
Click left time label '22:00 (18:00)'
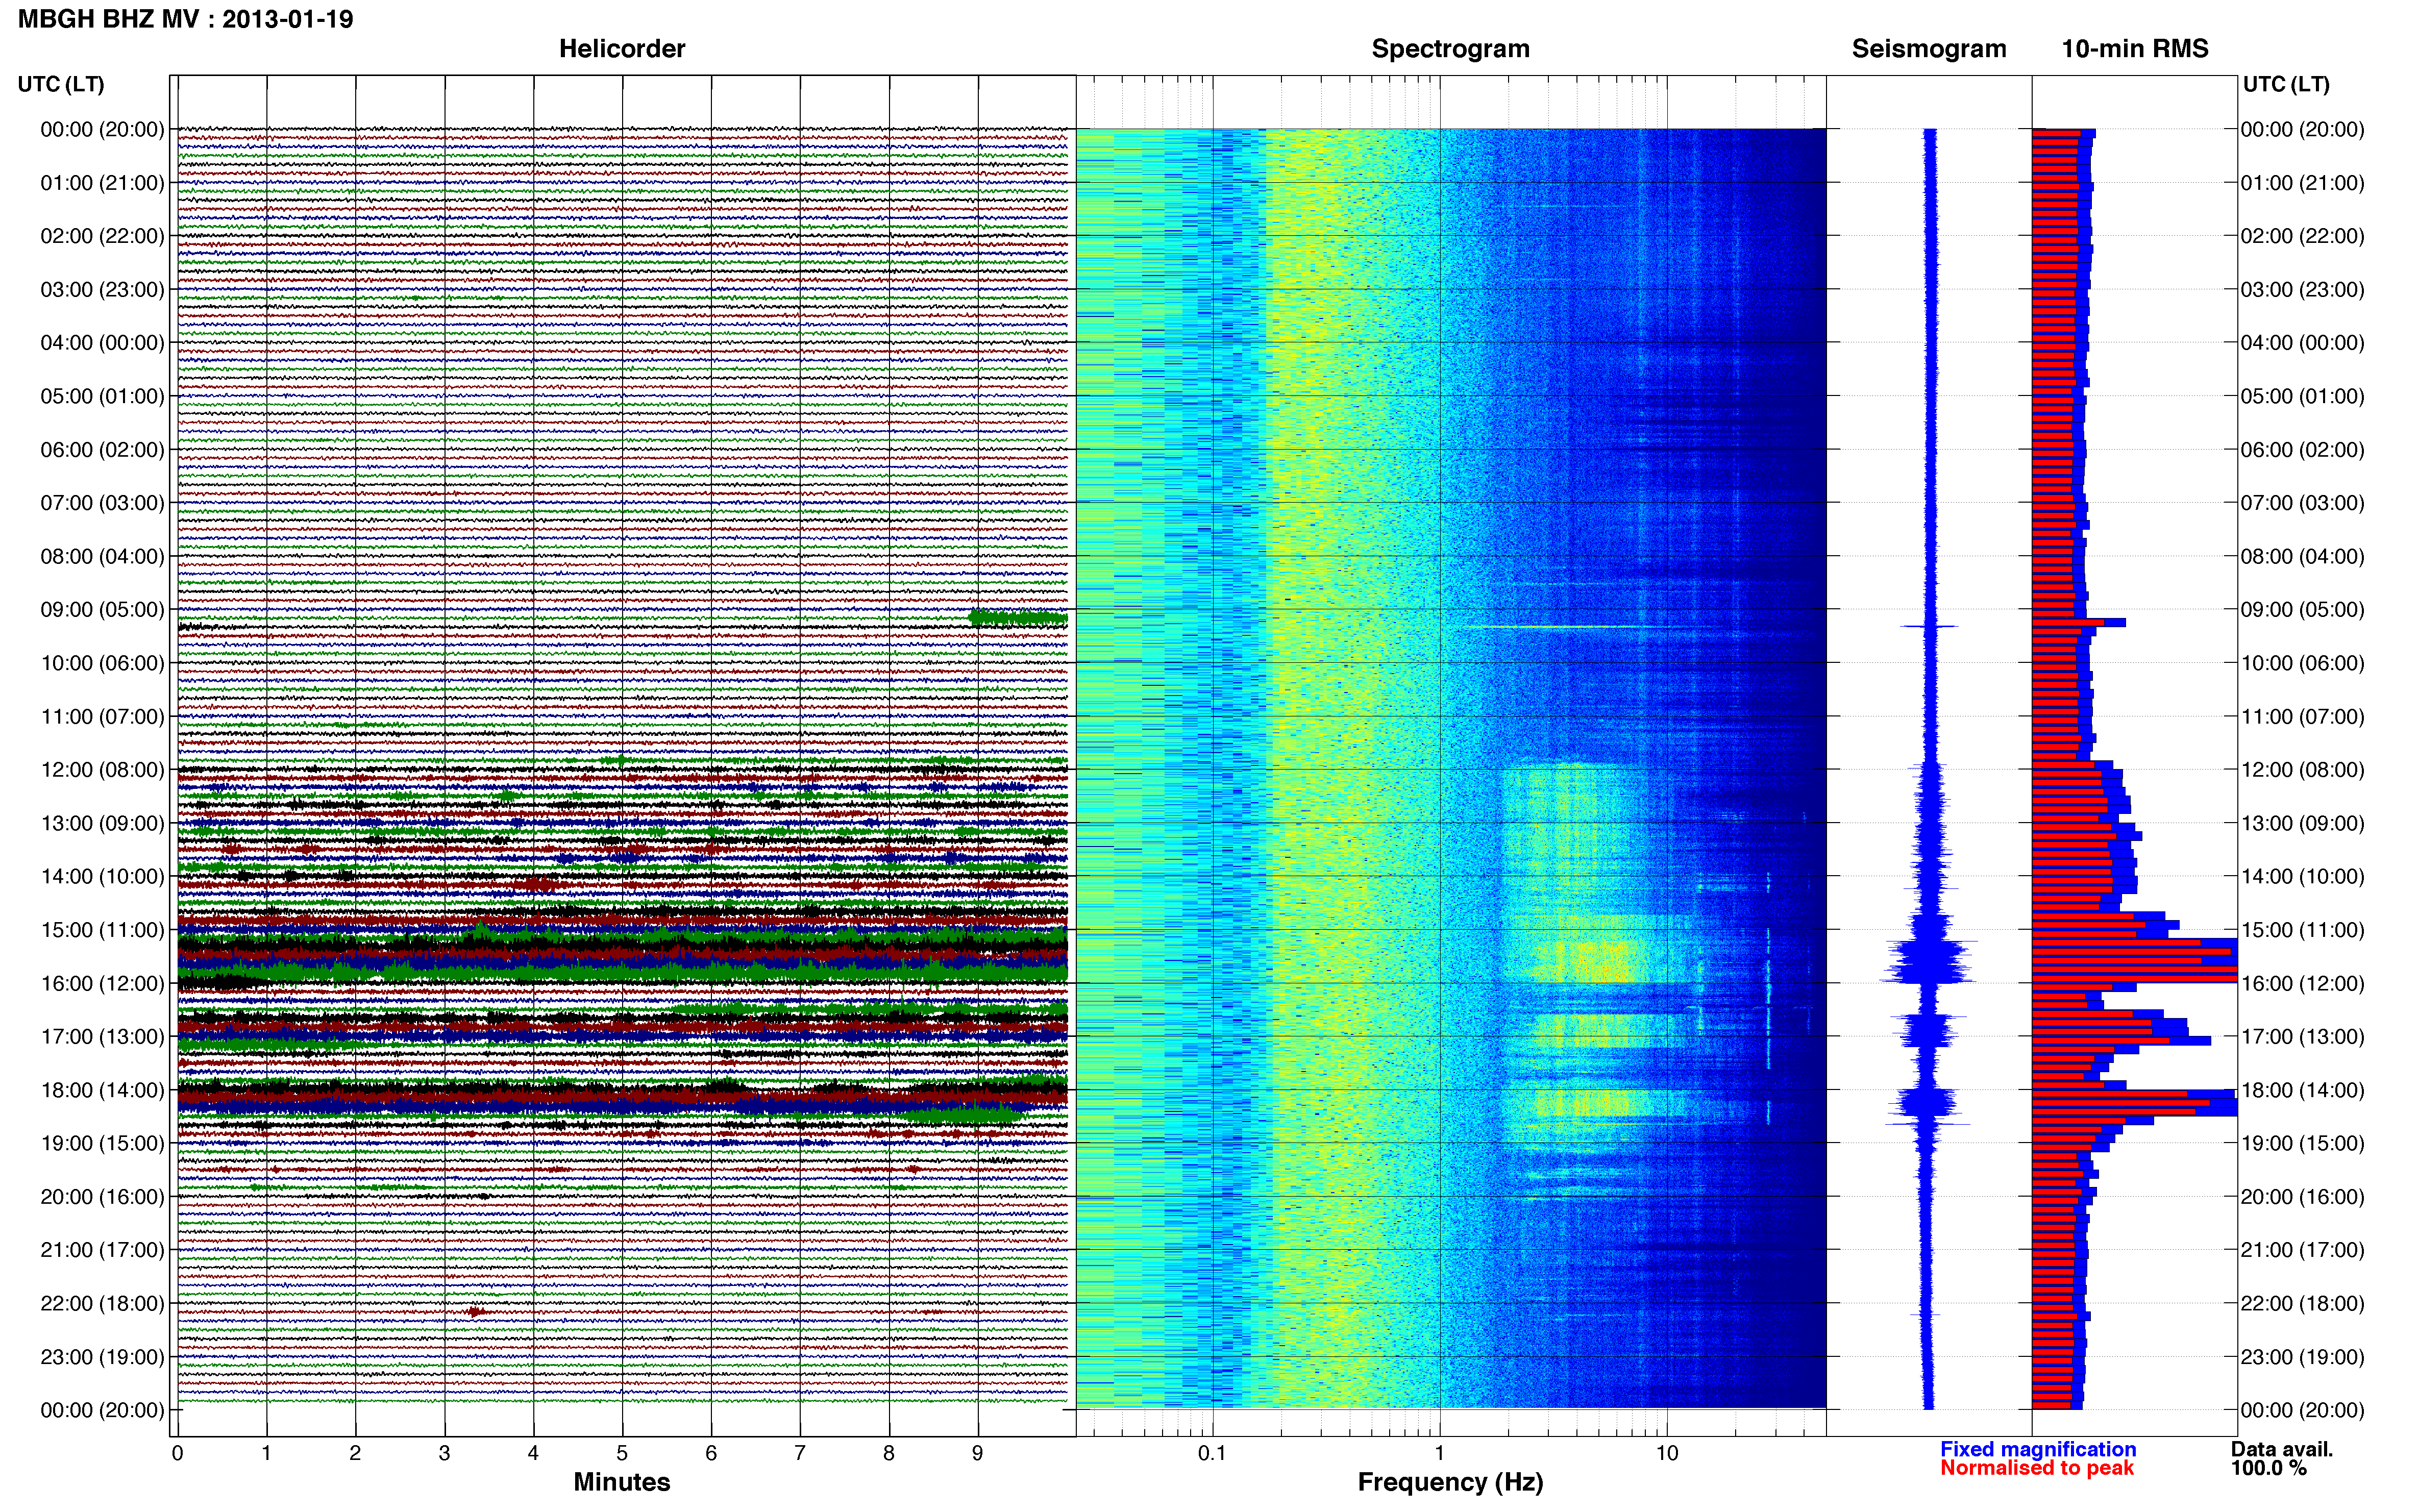point(102,1303)
